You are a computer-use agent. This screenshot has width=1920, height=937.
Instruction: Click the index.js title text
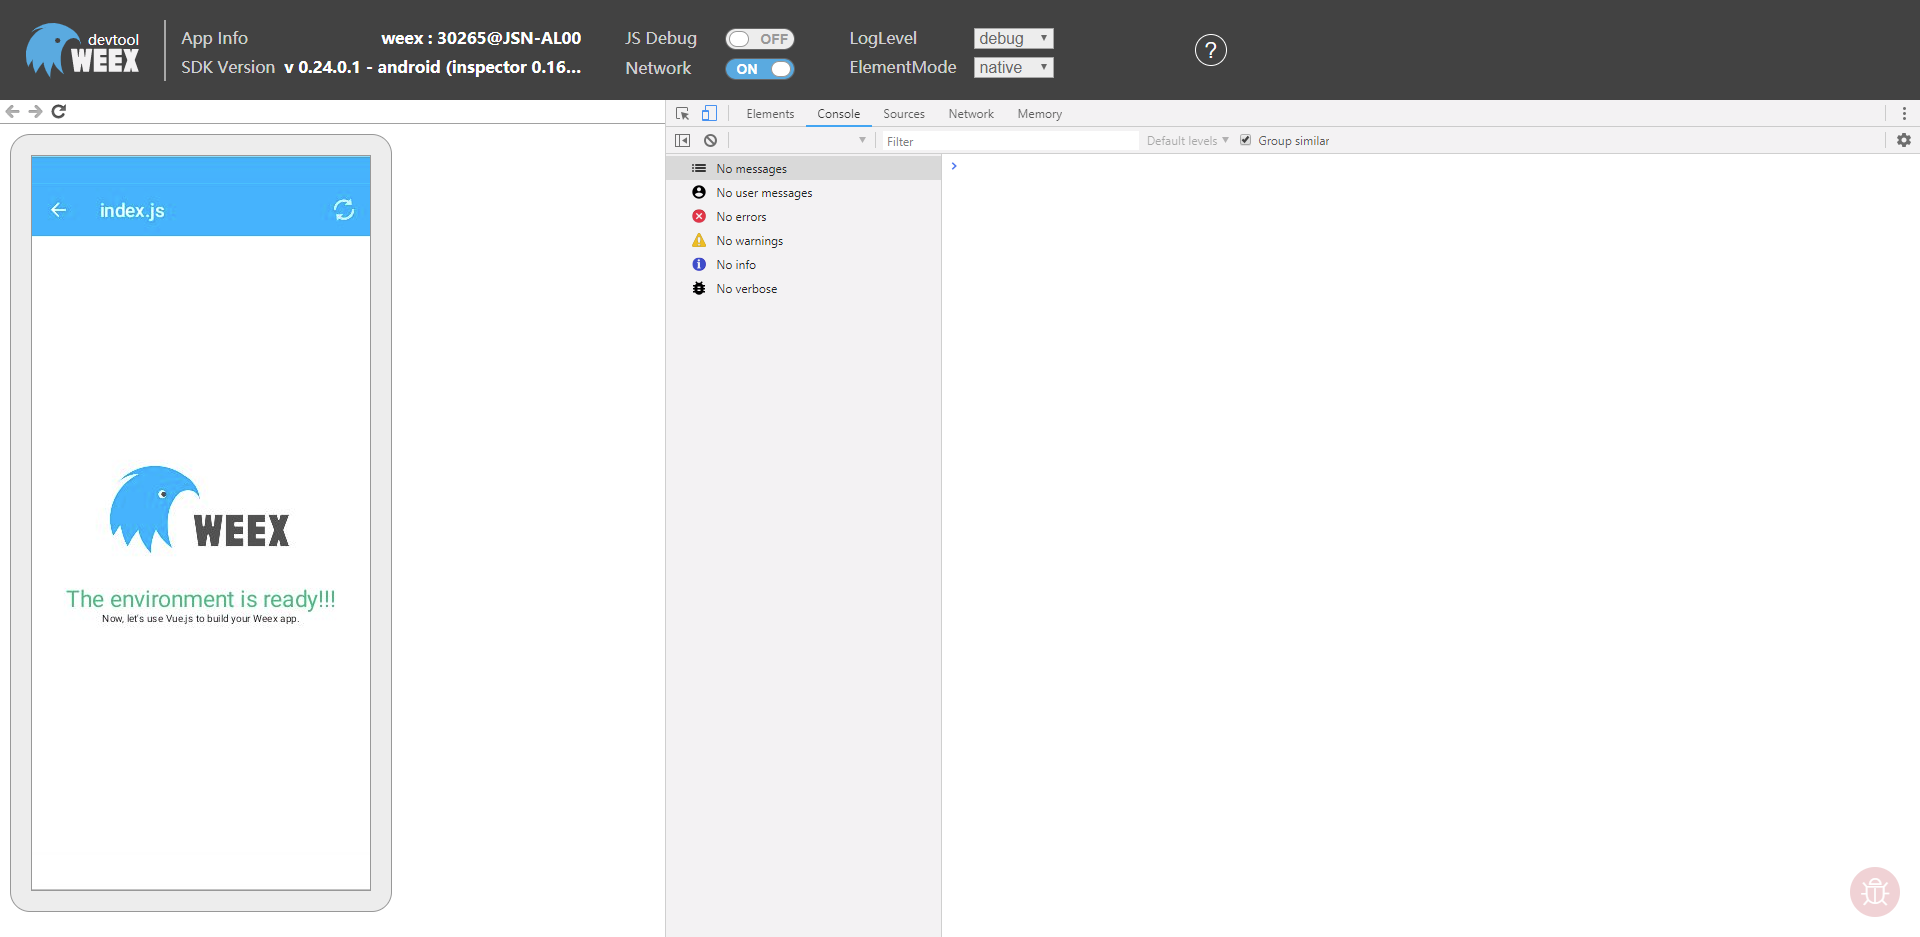coord(132,210)
